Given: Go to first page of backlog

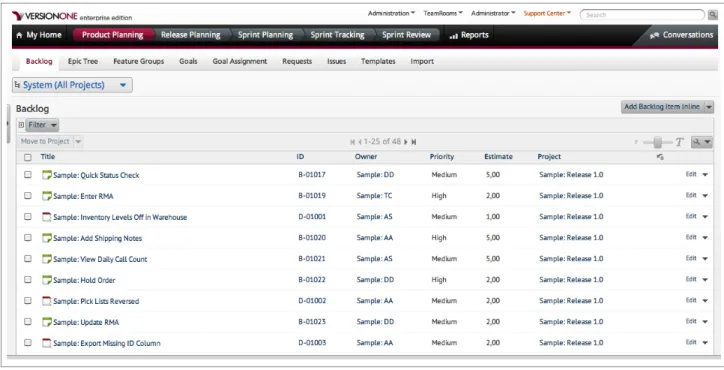Looking at the screenshot, I should (x=352, y=142).
